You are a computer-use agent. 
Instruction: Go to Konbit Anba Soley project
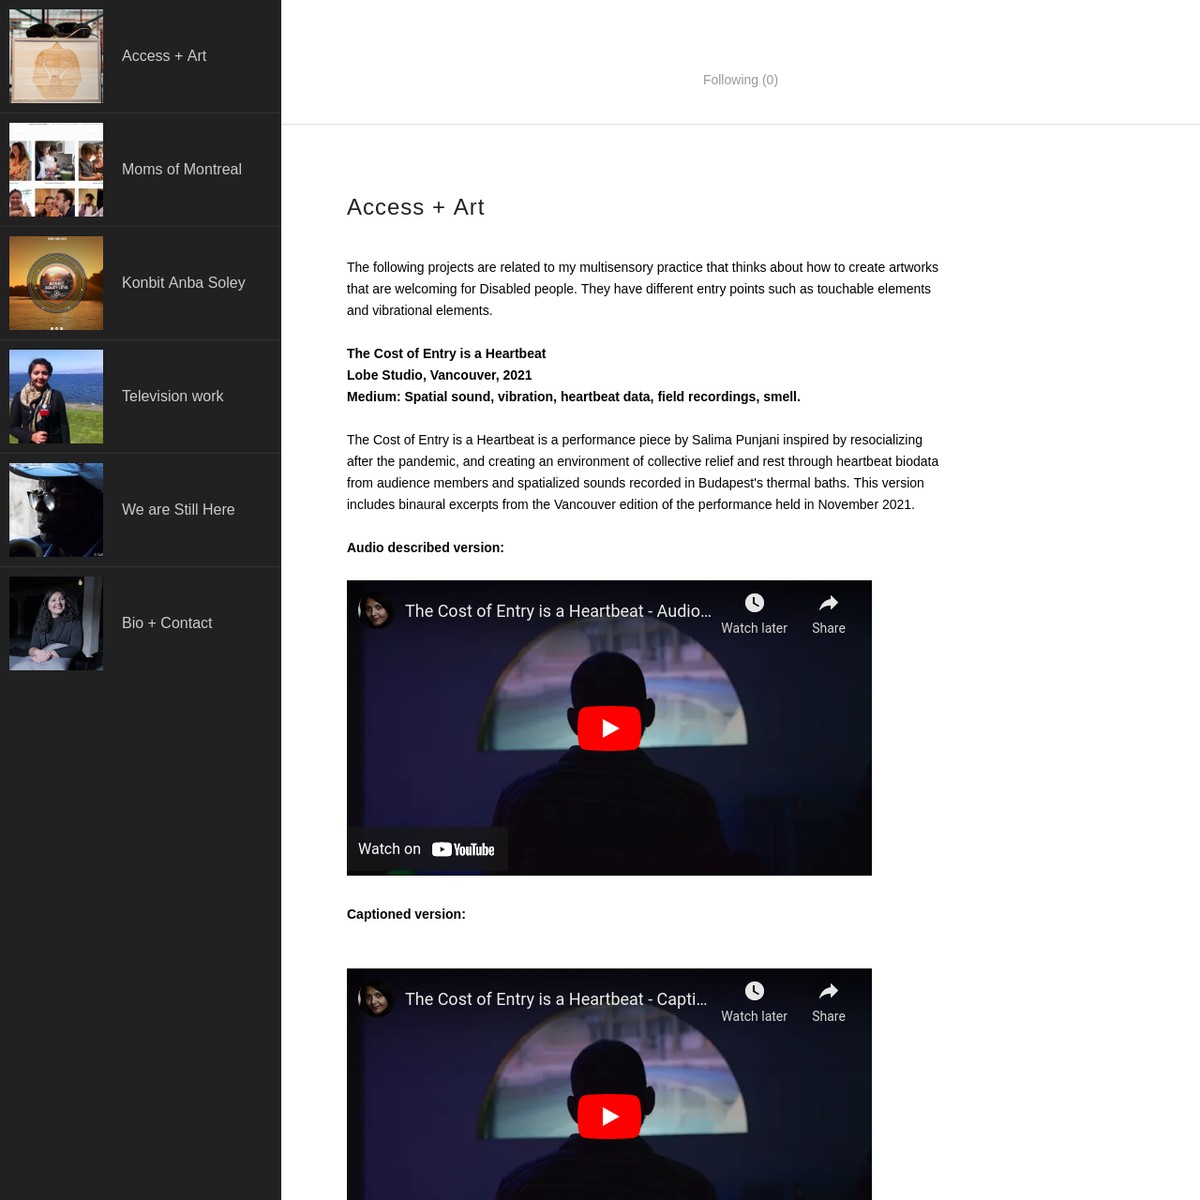click(x=183, y=283)
